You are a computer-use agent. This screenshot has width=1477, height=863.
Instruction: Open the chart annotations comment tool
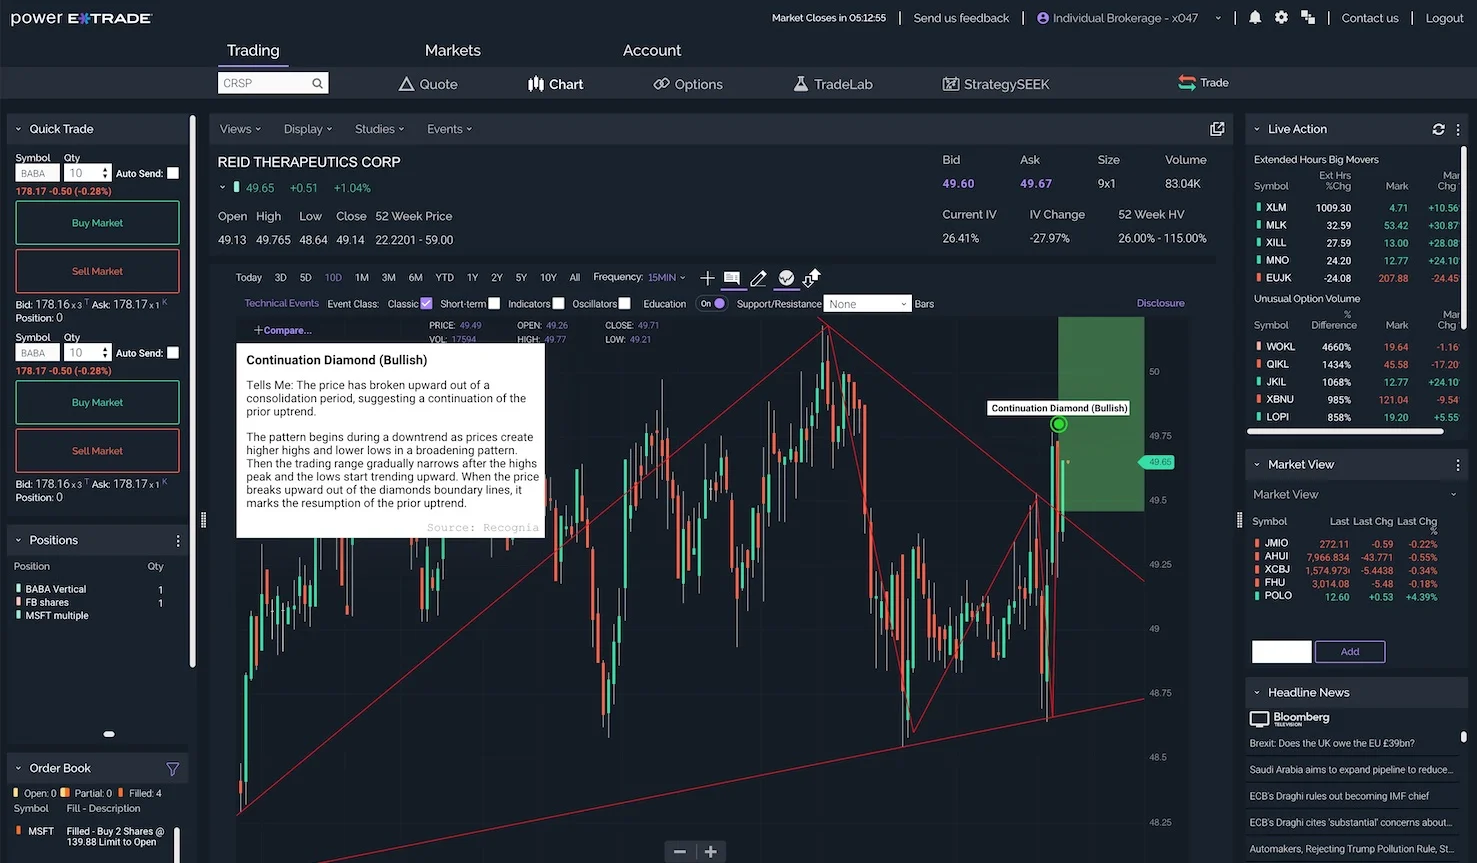pyautogui.click(x=732, y=278)
